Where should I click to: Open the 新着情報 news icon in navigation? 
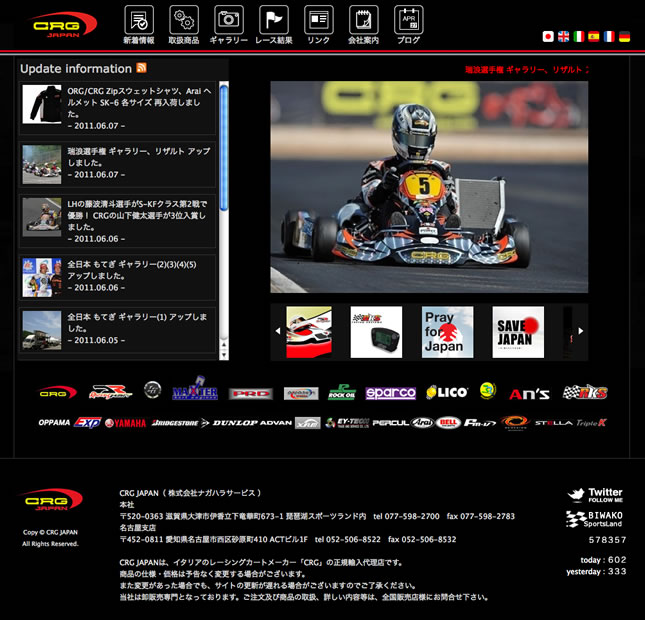pos(139,25)
